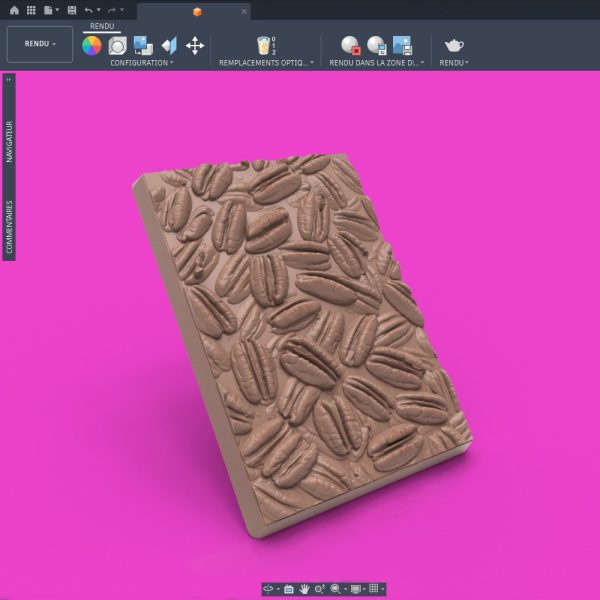Launch render with the teapot icon
This screenshot has width=600, height=600.
[454, 46]
